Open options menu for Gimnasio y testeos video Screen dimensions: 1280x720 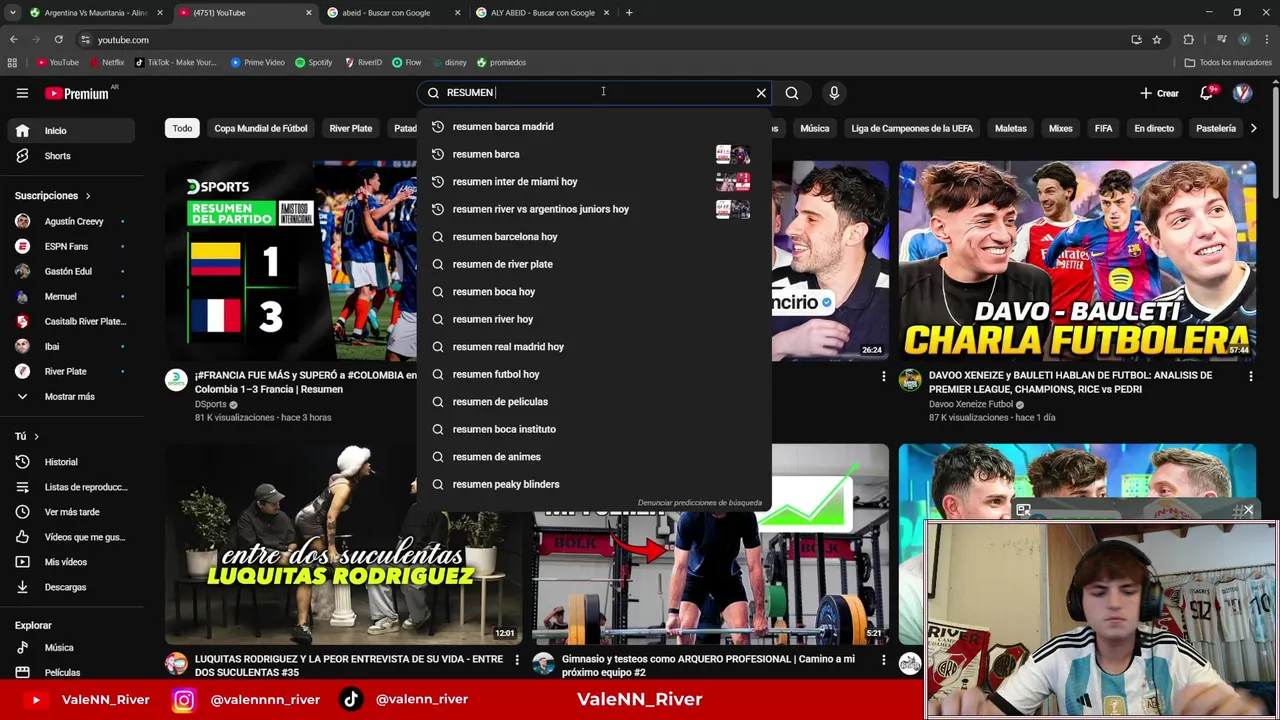click(x=883, y=660)
